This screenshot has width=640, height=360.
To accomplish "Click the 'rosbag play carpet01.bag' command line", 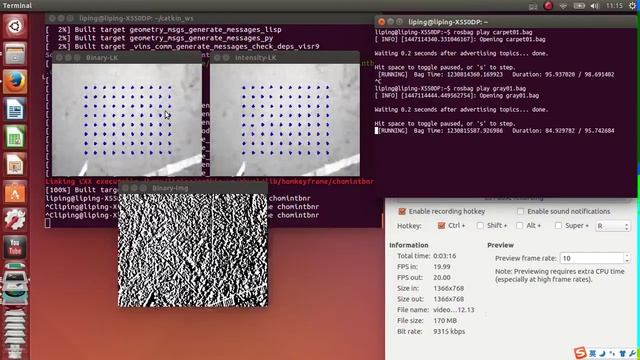I will click(453, 32).
